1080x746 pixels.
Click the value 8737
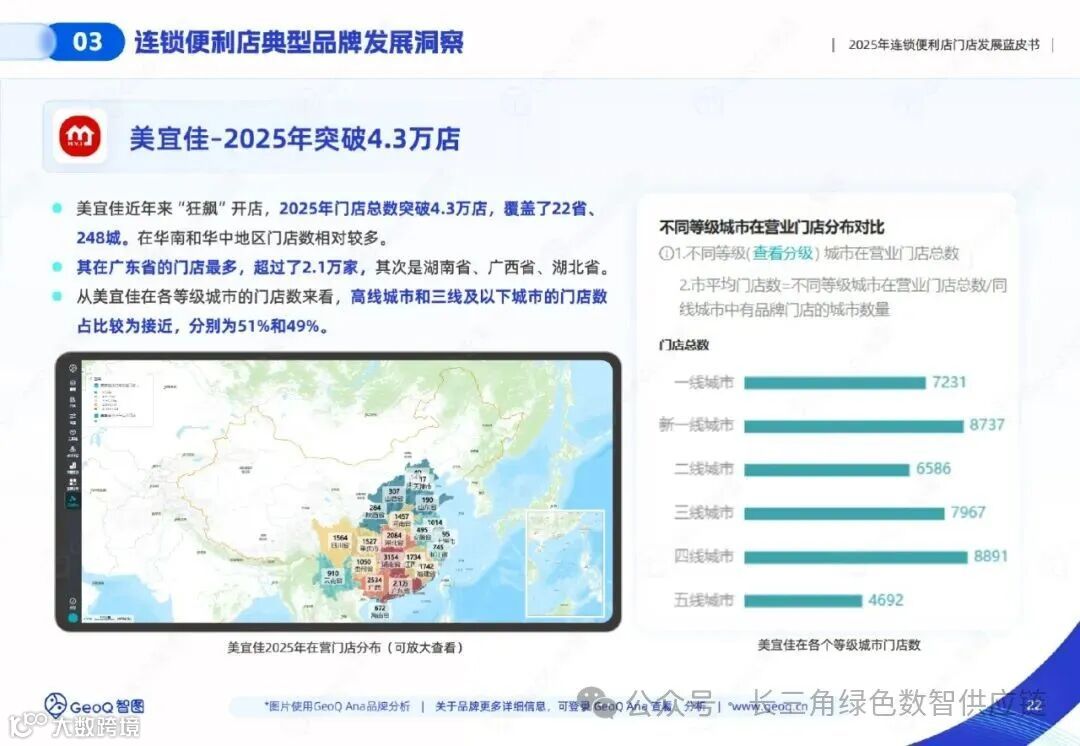click(x=987, y=425)
